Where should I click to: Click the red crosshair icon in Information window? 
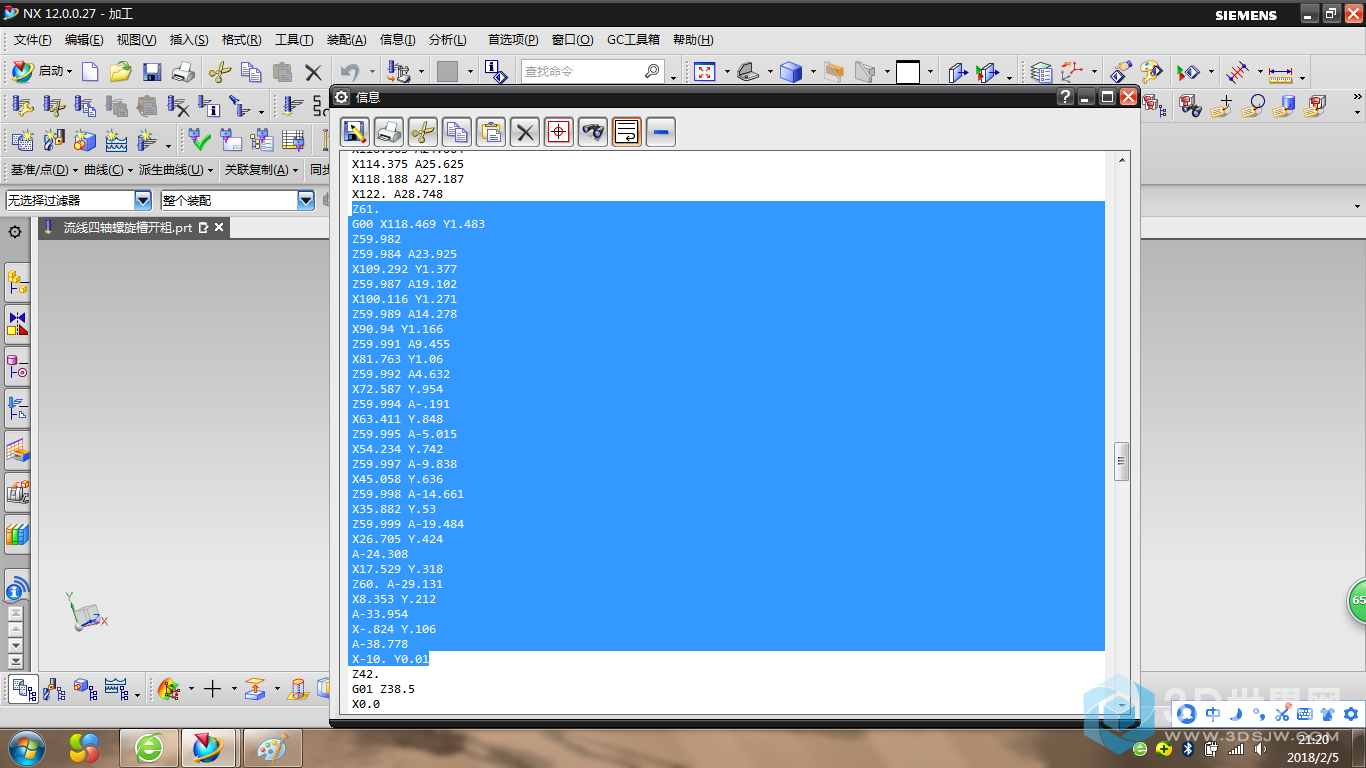click(x=559, y=131)
